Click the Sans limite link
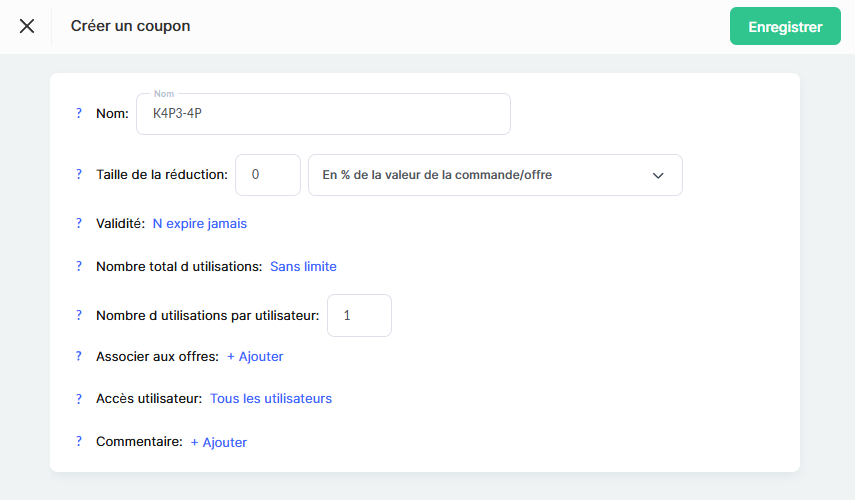The width and height of the screenshot is (855, 500). pyautogui.click(x=303, y=267)
